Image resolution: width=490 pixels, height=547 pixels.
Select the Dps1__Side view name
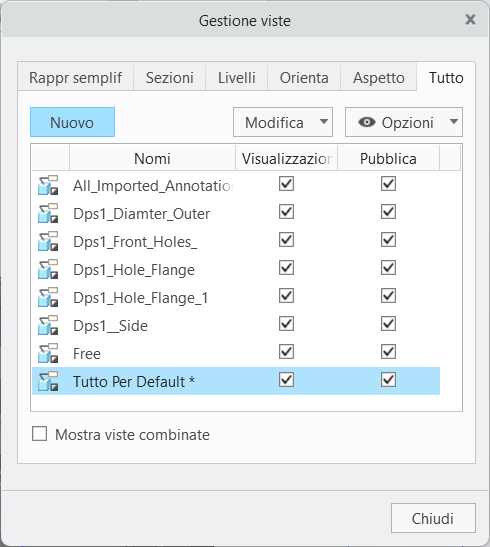110,326
